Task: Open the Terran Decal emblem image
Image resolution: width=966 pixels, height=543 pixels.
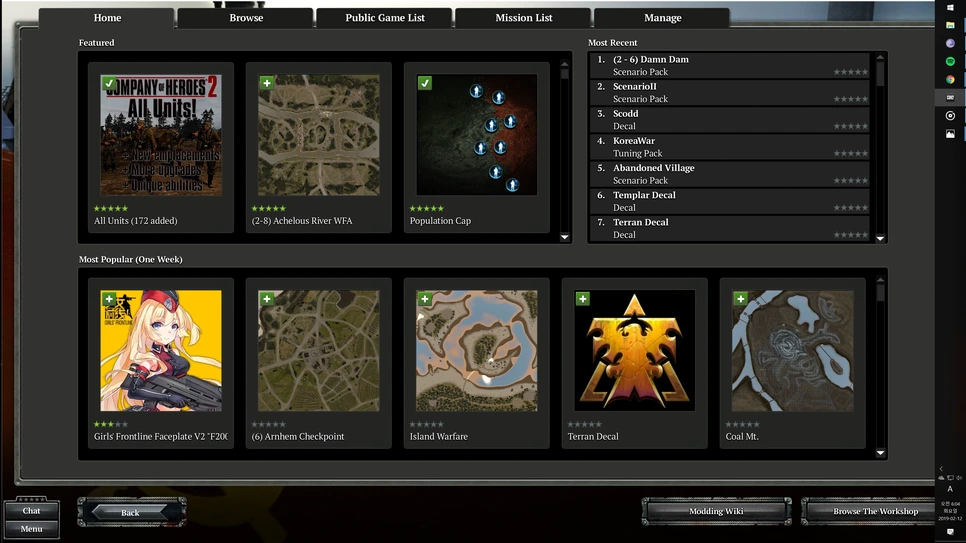Action: [635, 351]
